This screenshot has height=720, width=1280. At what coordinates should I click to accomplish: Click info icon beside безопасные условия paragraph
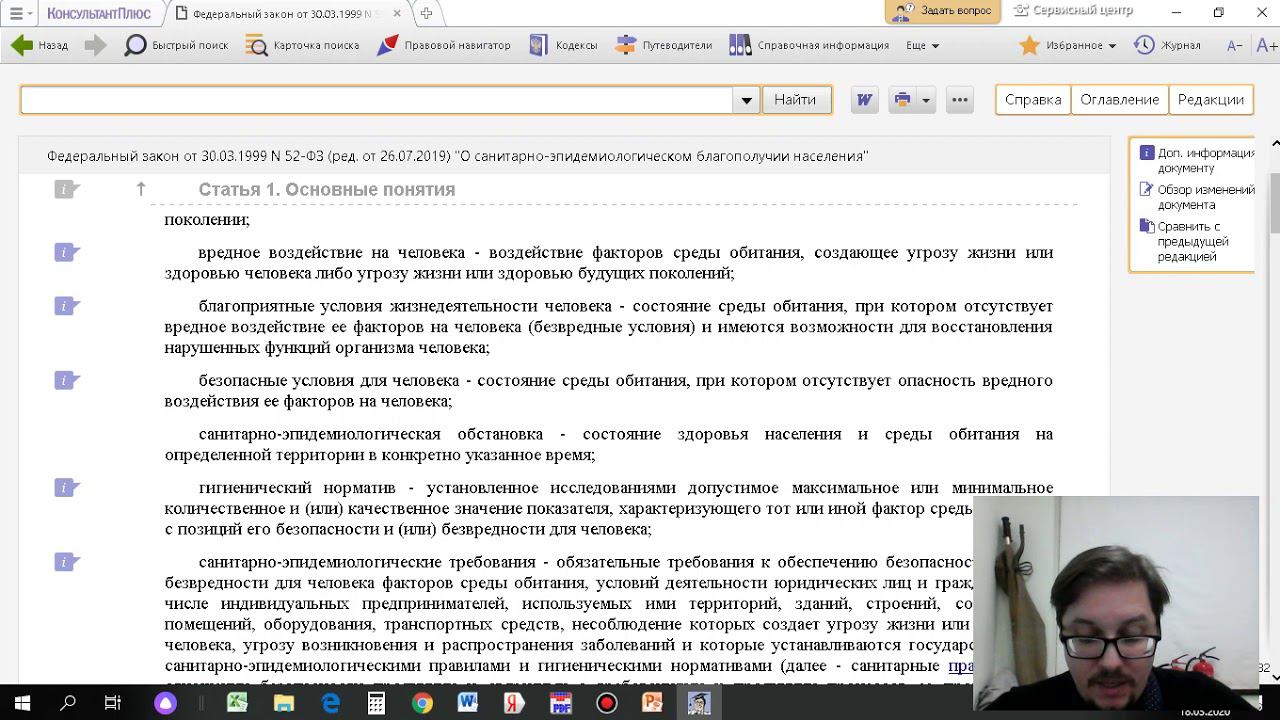coord(66,380)
